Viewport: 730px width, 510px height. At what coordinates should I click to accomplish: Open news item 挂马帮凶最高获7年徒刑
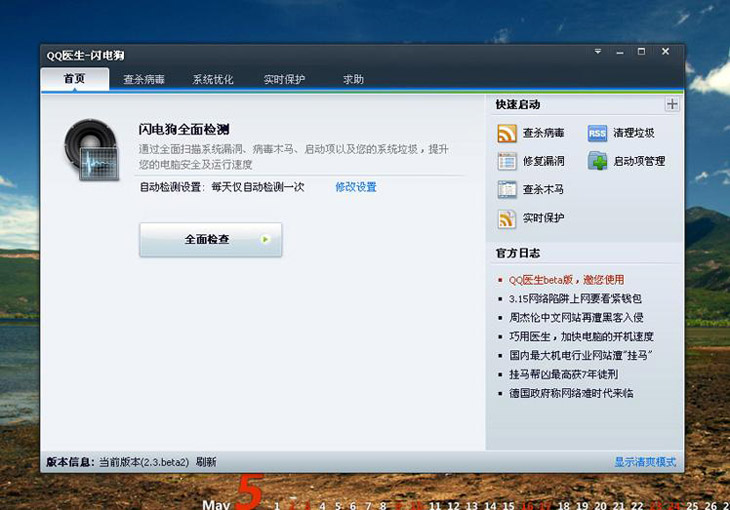pos(563,374)
